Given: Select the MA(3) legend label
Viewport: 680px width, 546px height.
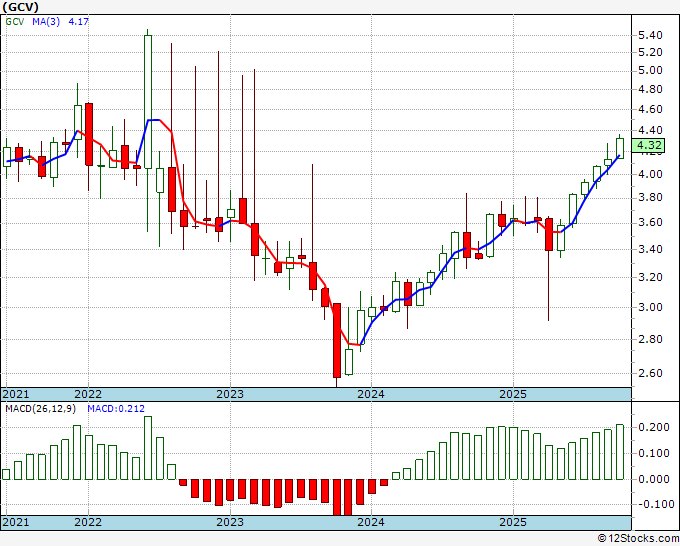Looking at the screenshot, I should tap(46, 21).
